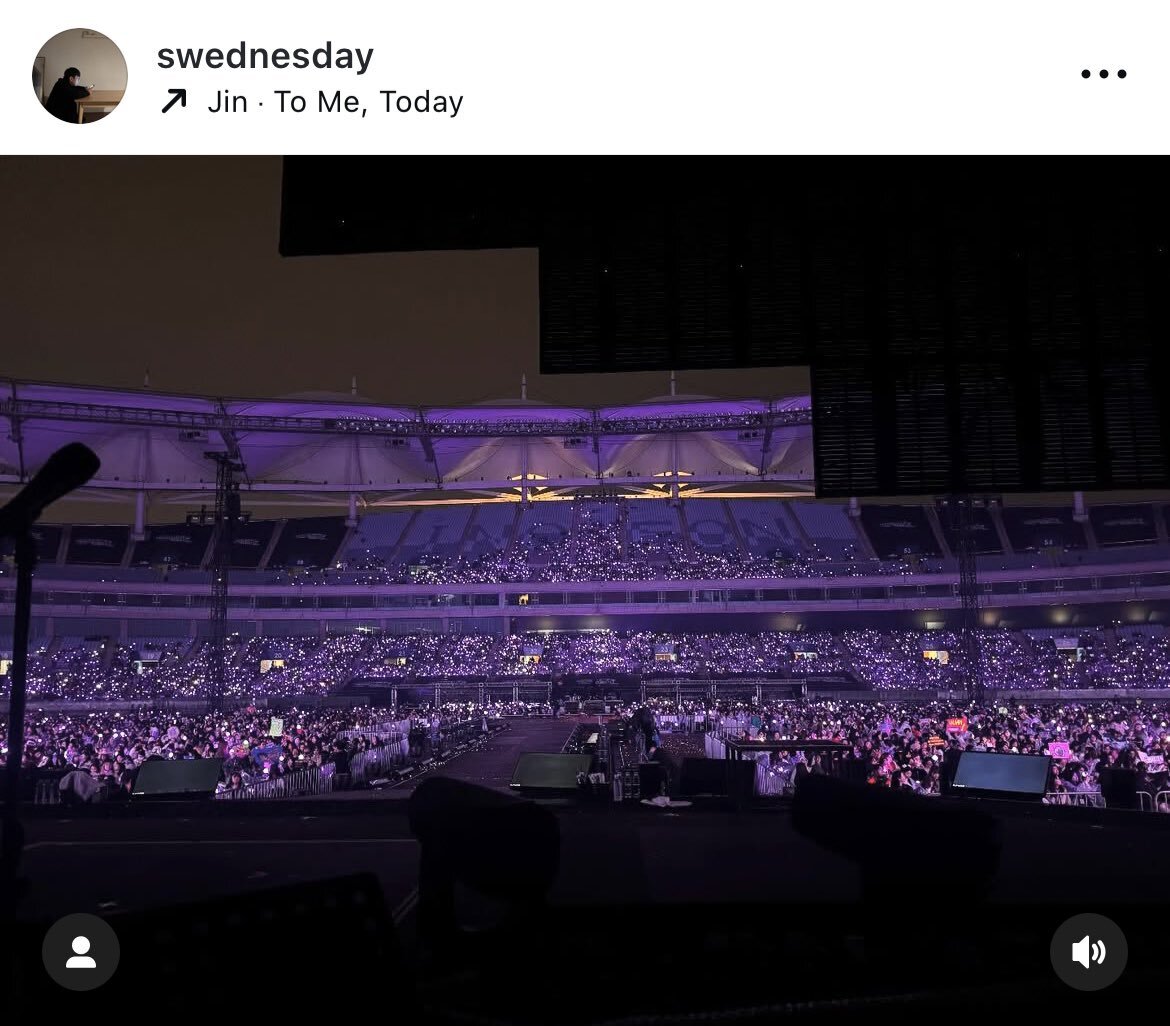
Task: Click the arrow icon beside Jin audio
Action: tap(174, 101)
